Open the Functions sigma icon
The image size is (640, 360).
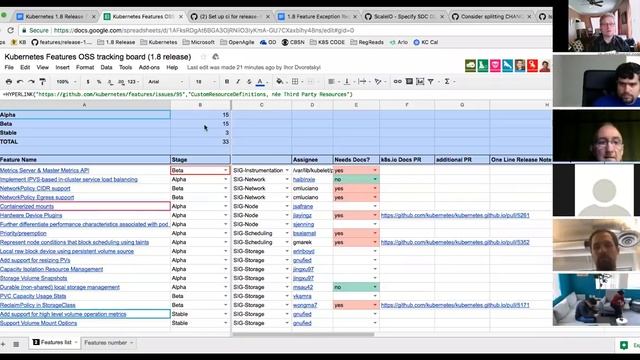447,82
